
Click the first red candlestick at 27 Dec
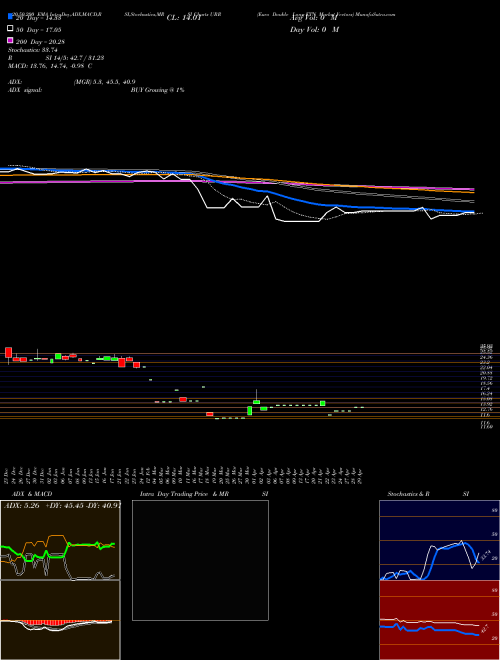8,353
